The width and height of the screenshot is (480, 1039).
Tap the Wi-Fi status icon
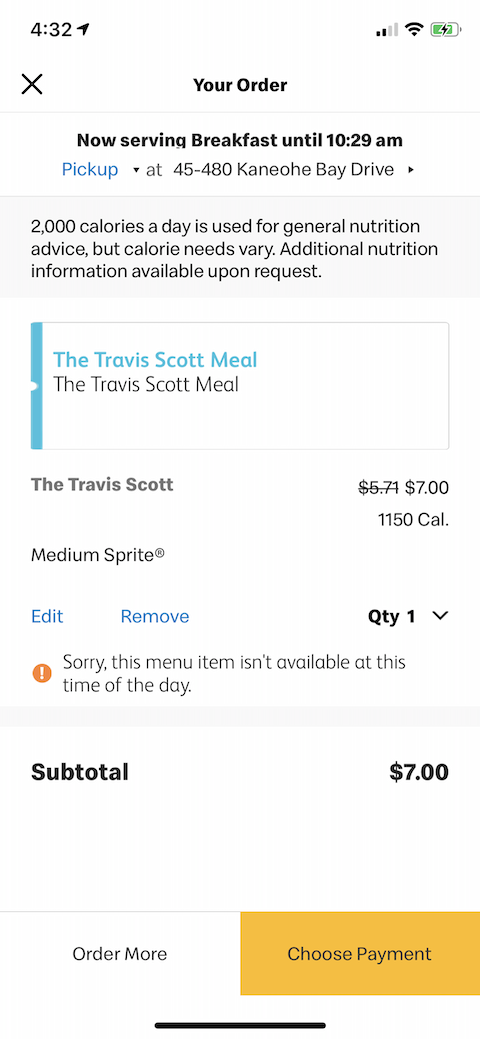[x=414, y=29]
